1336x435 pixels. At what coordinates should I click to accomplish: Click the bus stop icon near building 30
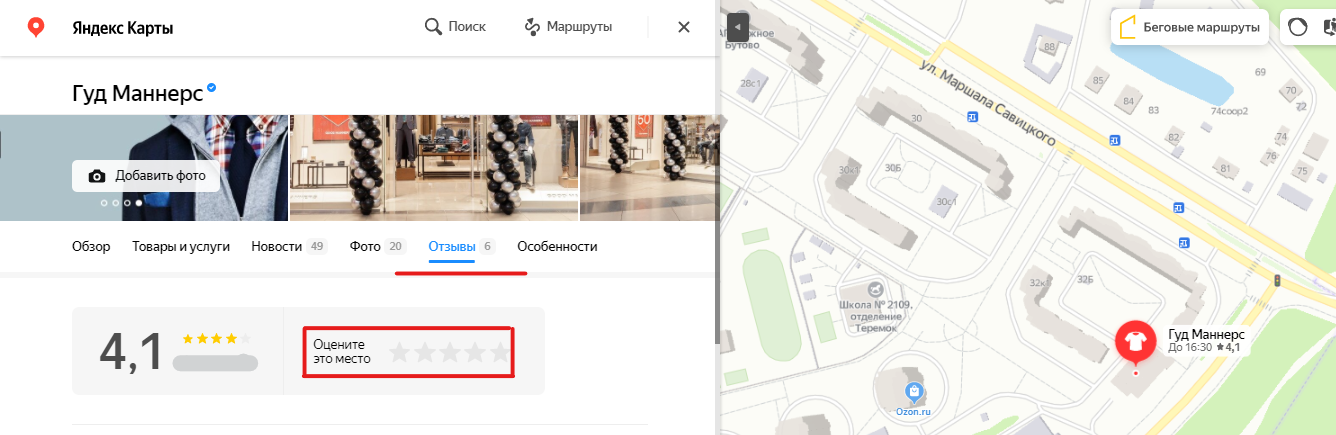972,117
